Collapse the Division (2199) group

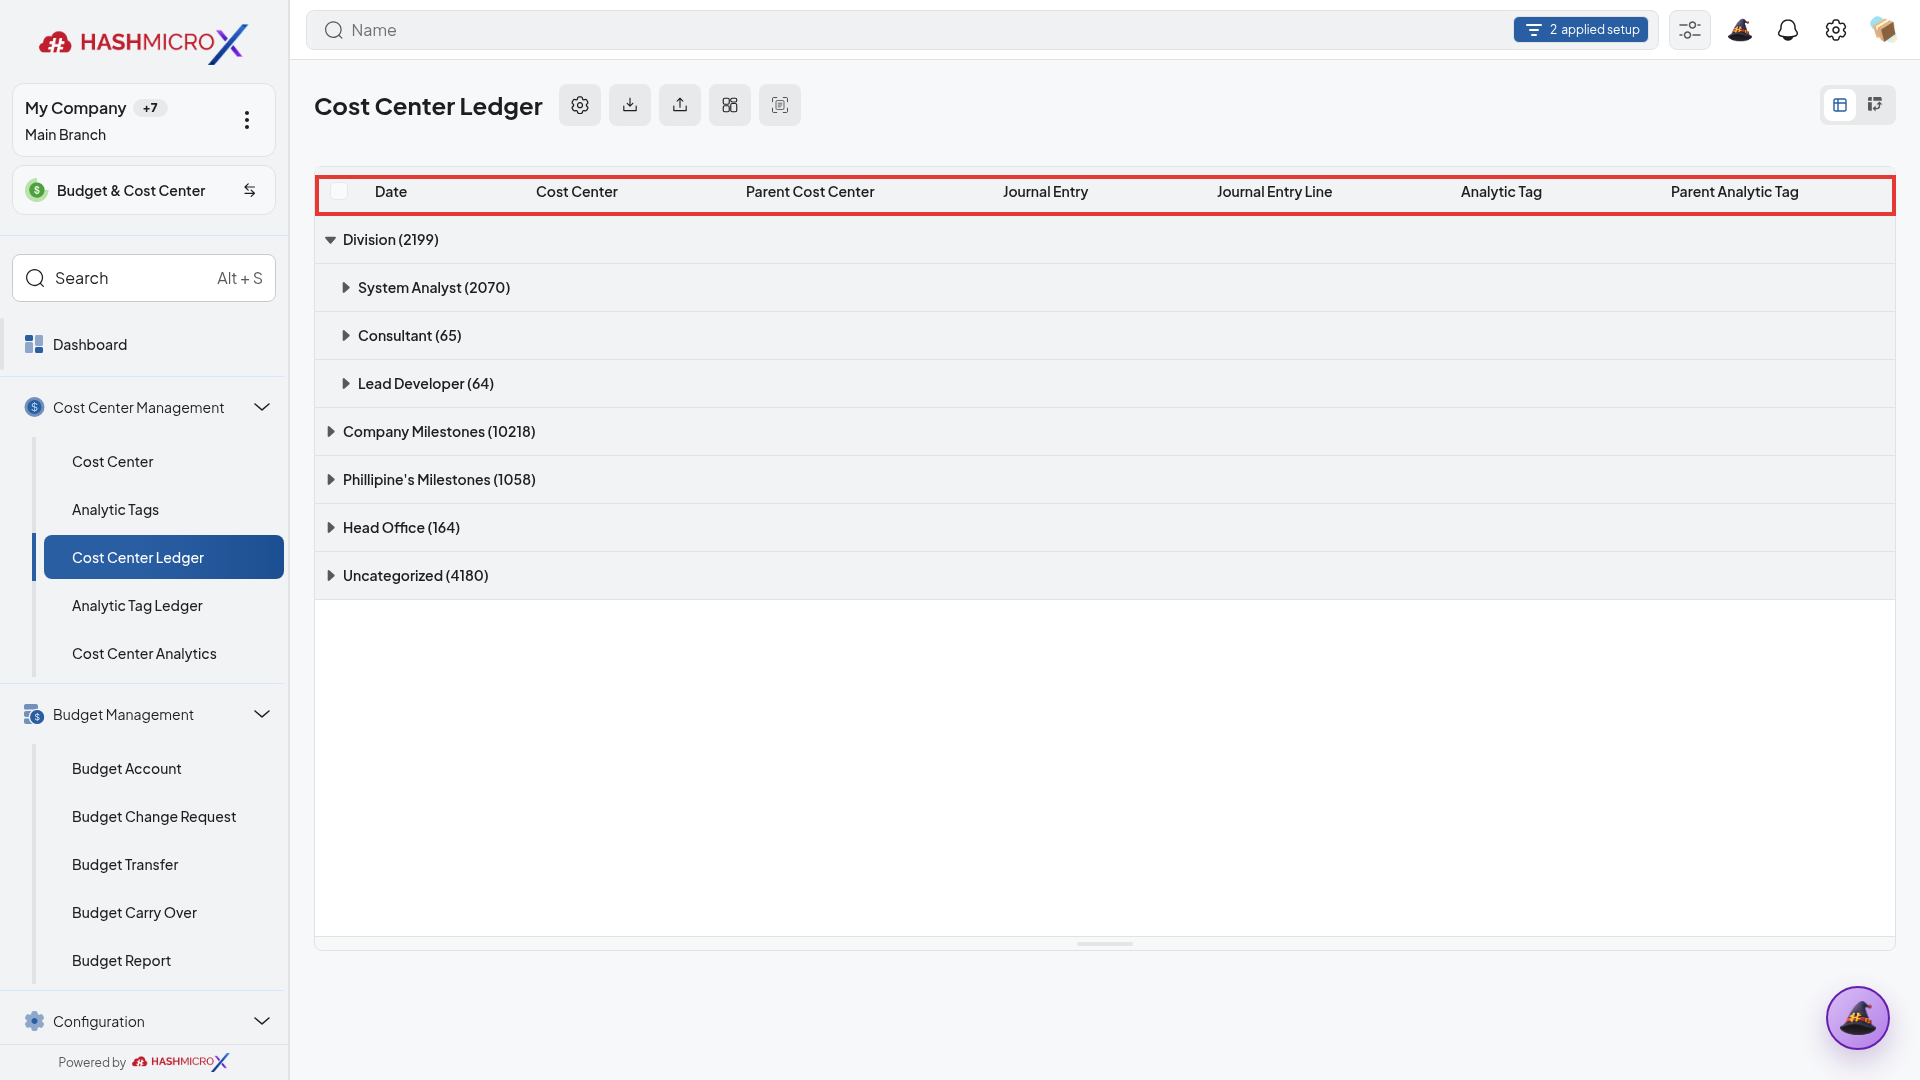tap(330, 240)
